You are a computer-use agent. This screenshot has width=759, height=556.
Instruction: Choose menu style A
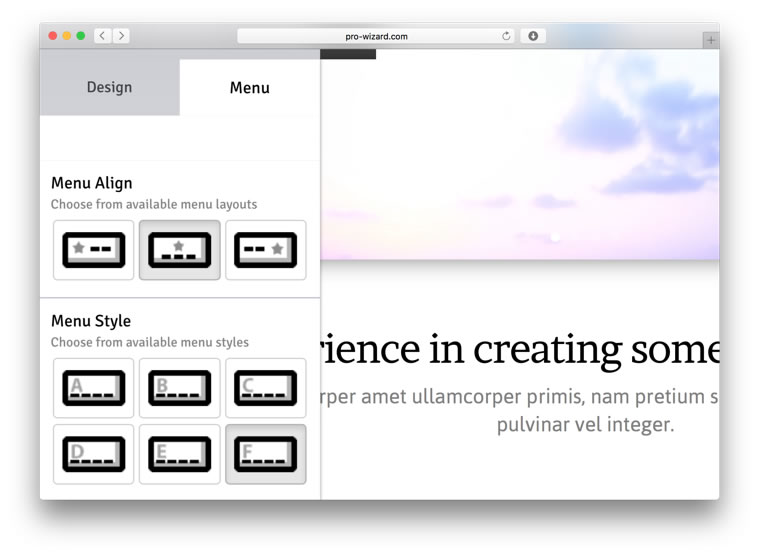coord(93,388)
